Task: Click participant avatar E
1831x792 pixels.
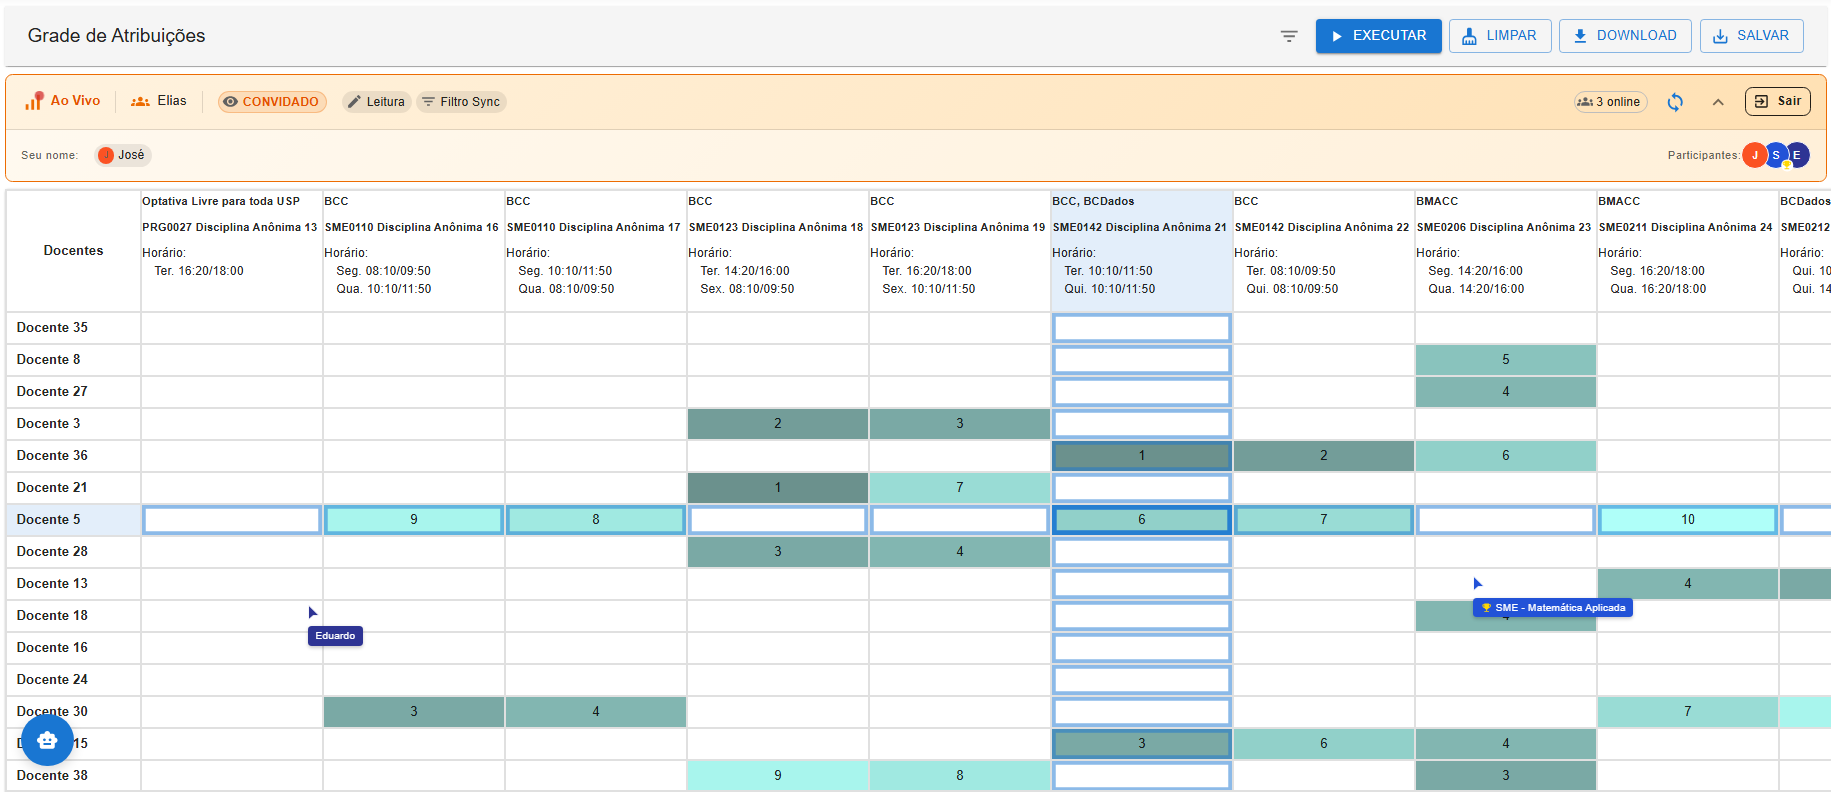Action: point(1797,155)
